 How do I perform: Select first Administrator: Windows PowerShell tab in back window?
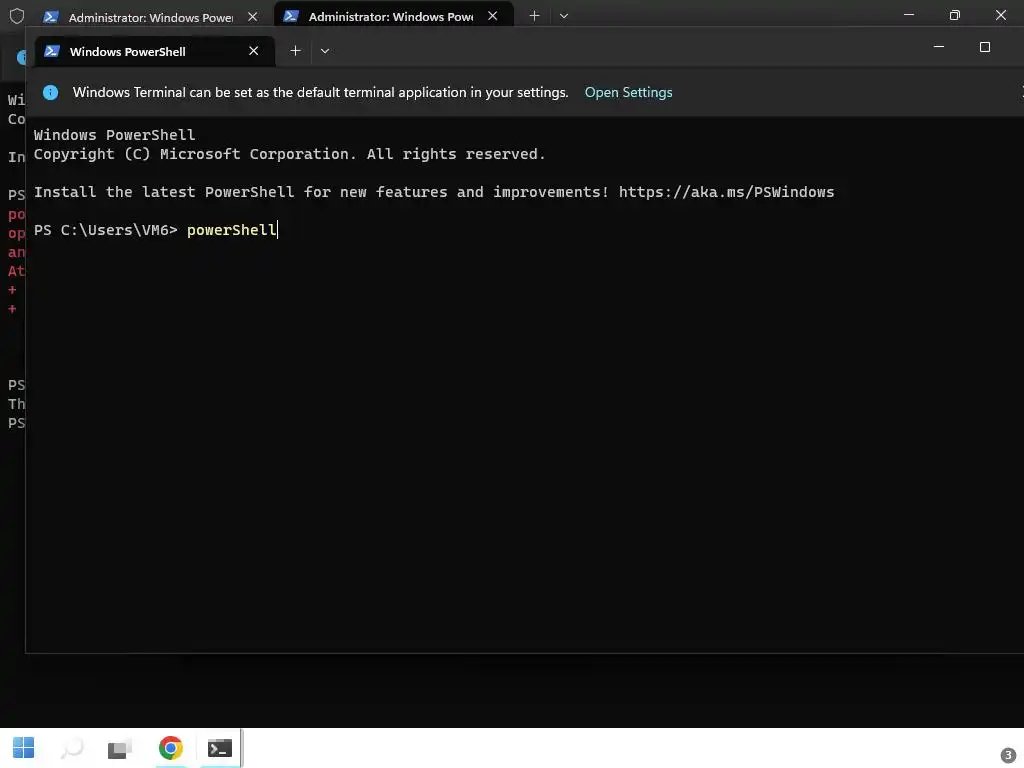(x=151, y=17)
